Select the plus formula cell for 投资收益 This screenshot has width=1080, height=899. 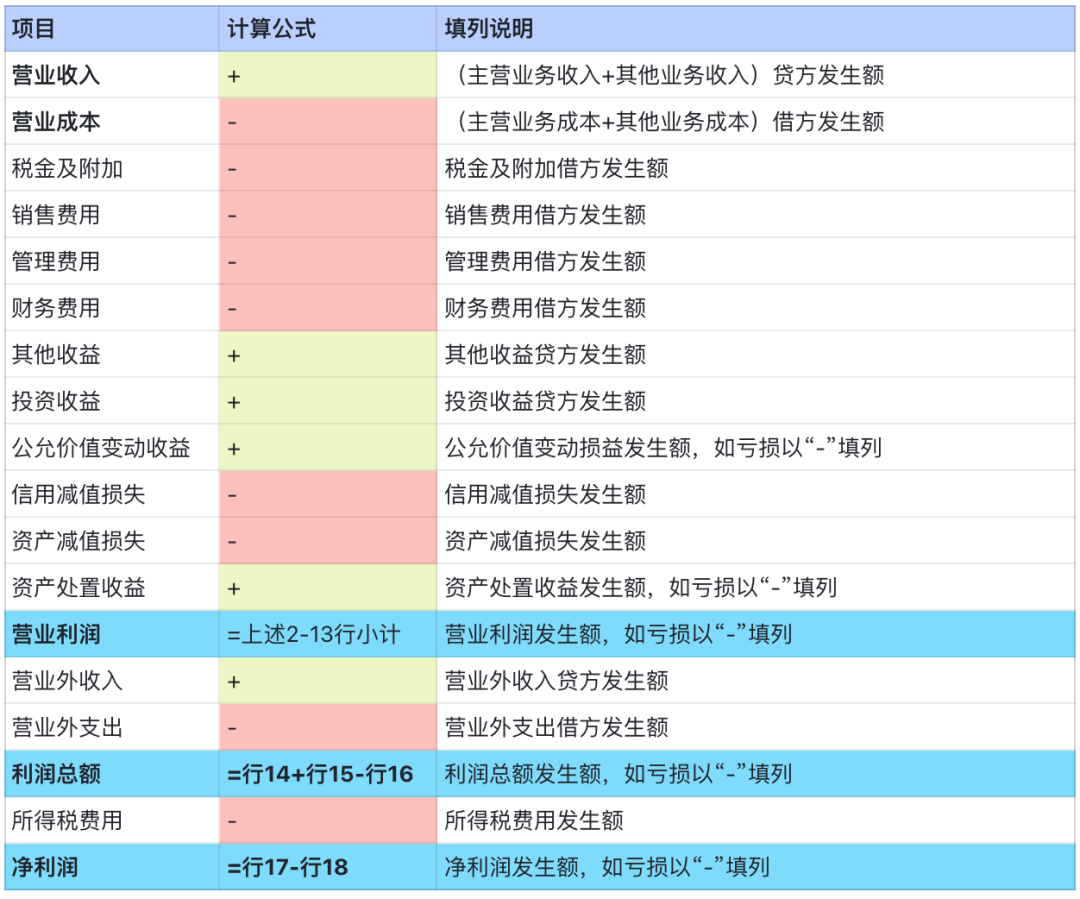click(327, 401)
